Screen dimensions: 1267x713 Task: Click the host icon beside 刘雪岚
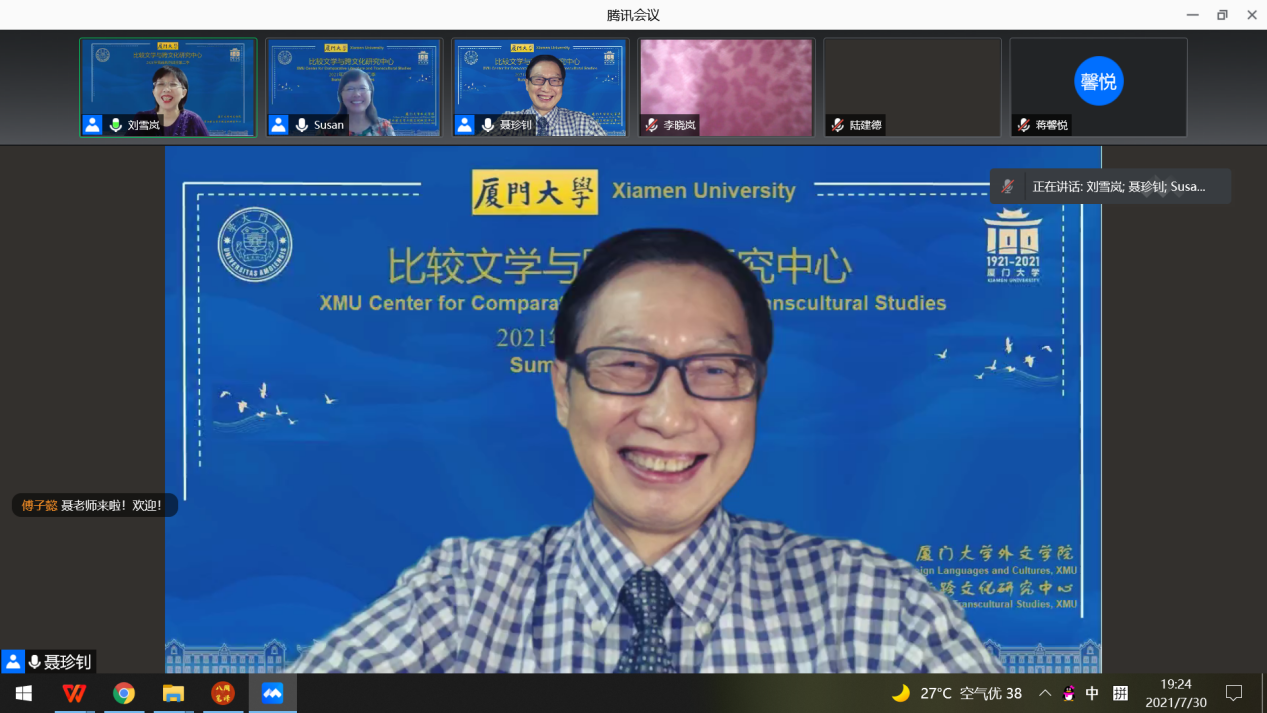93,125
